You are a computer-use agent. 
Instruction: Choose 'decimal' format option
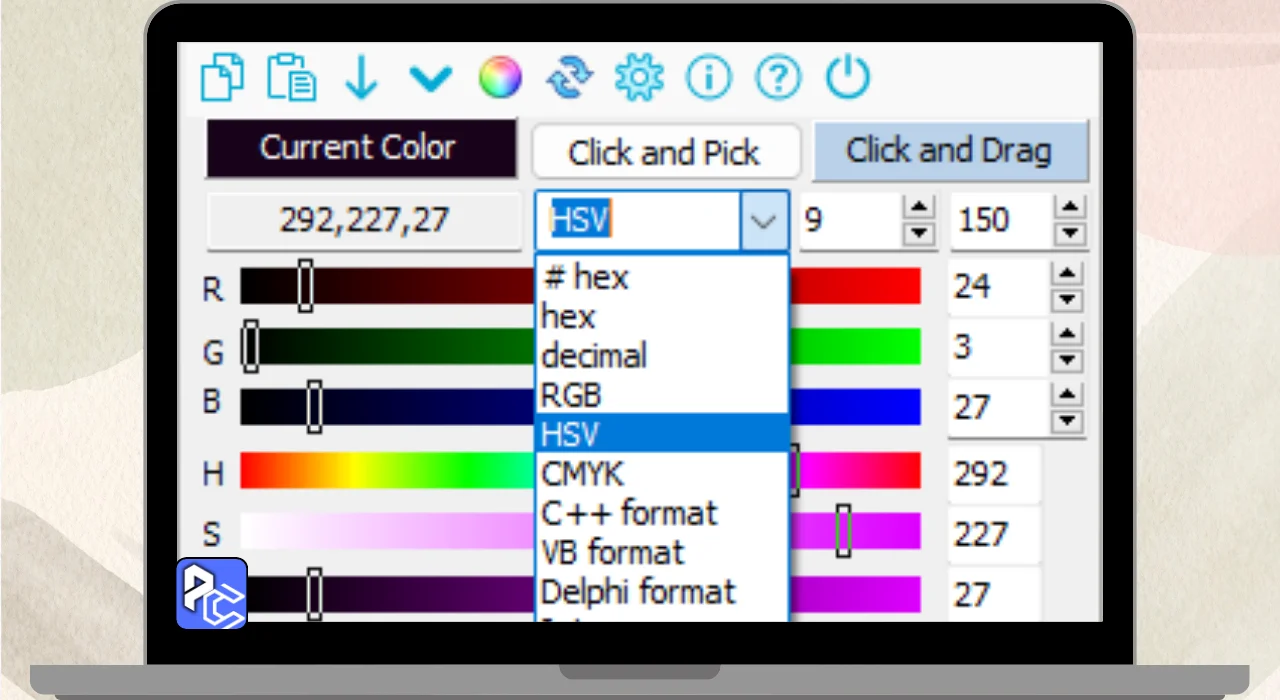coord(662,356)
